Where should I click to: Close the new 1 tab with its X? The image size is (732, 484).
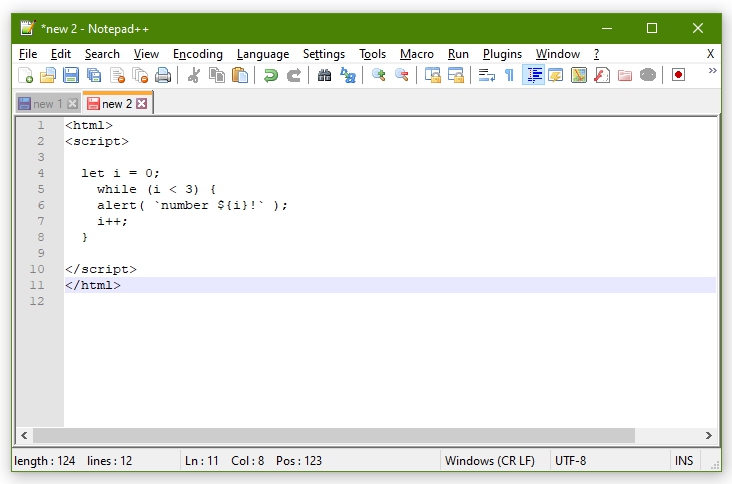(x=72, y=104)
